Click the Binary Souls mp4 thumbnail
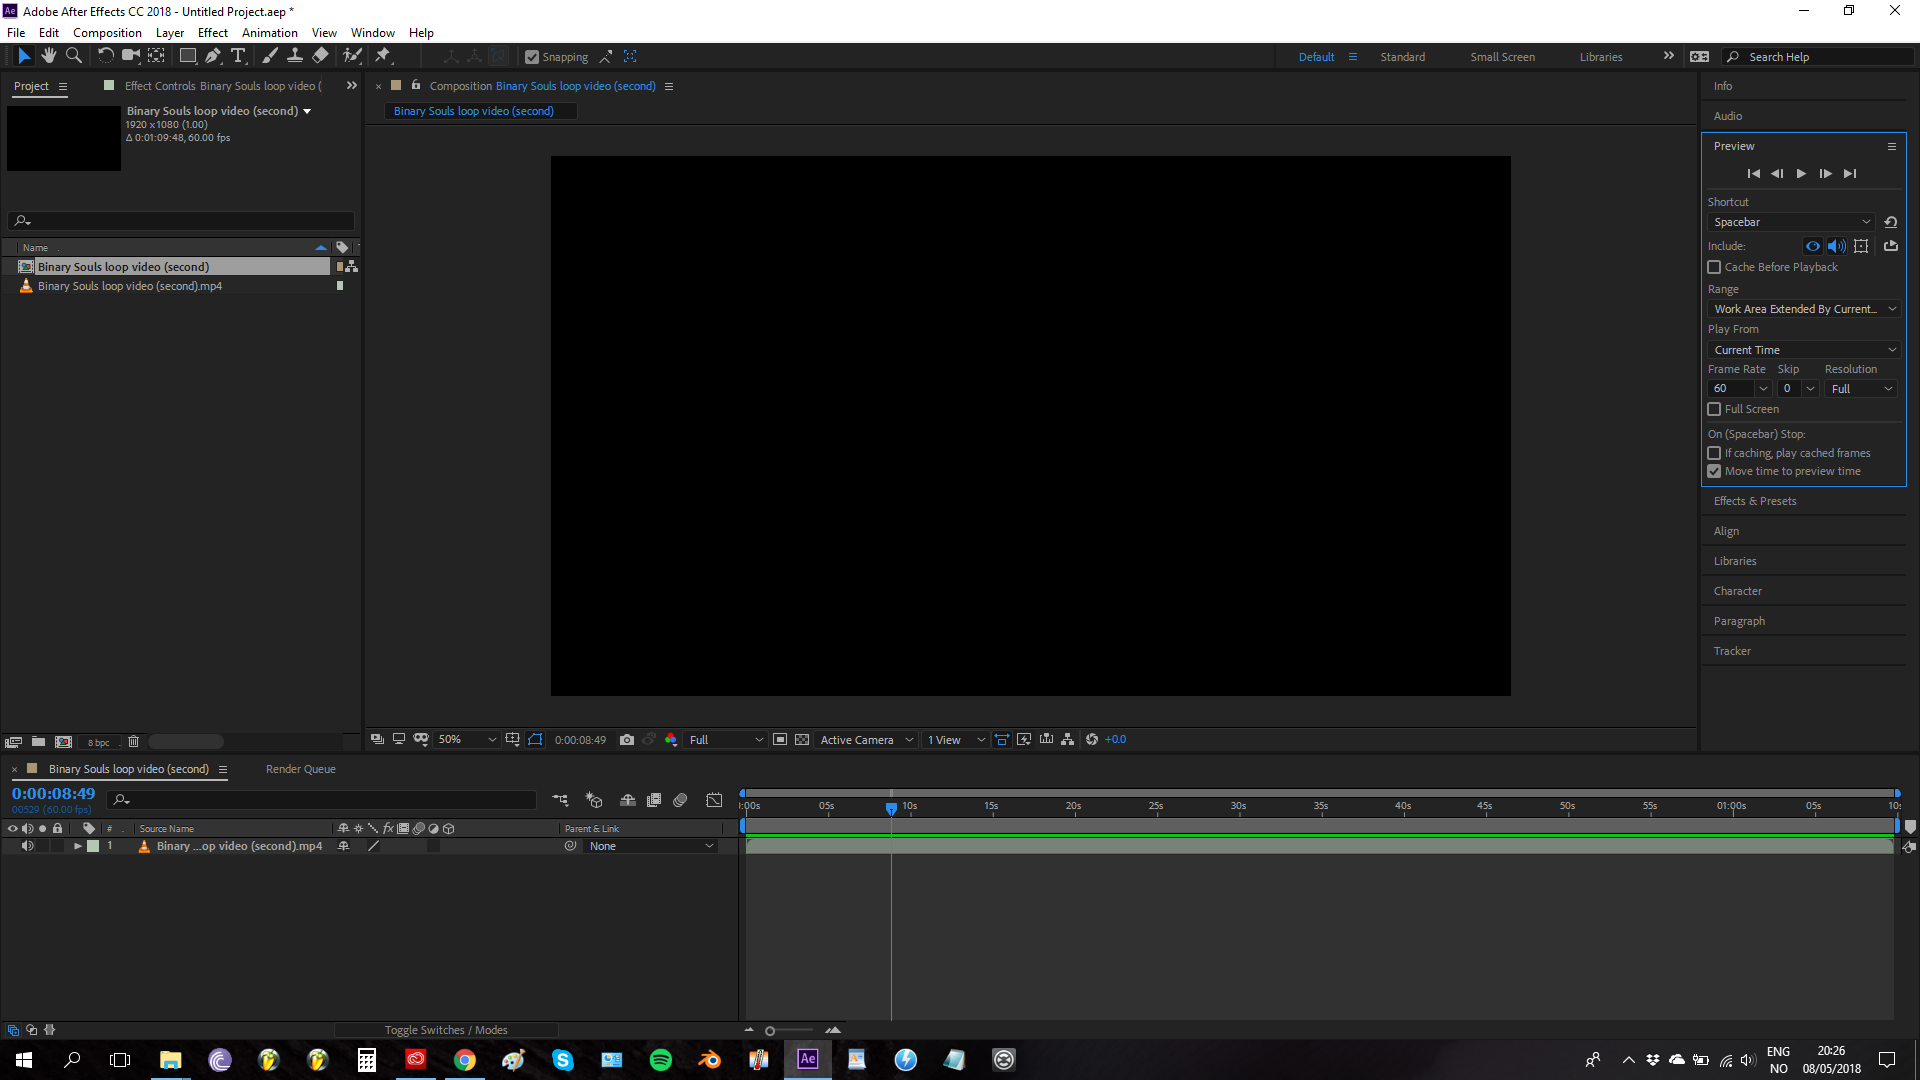The image size is (1920, 1080). (26, 285)
